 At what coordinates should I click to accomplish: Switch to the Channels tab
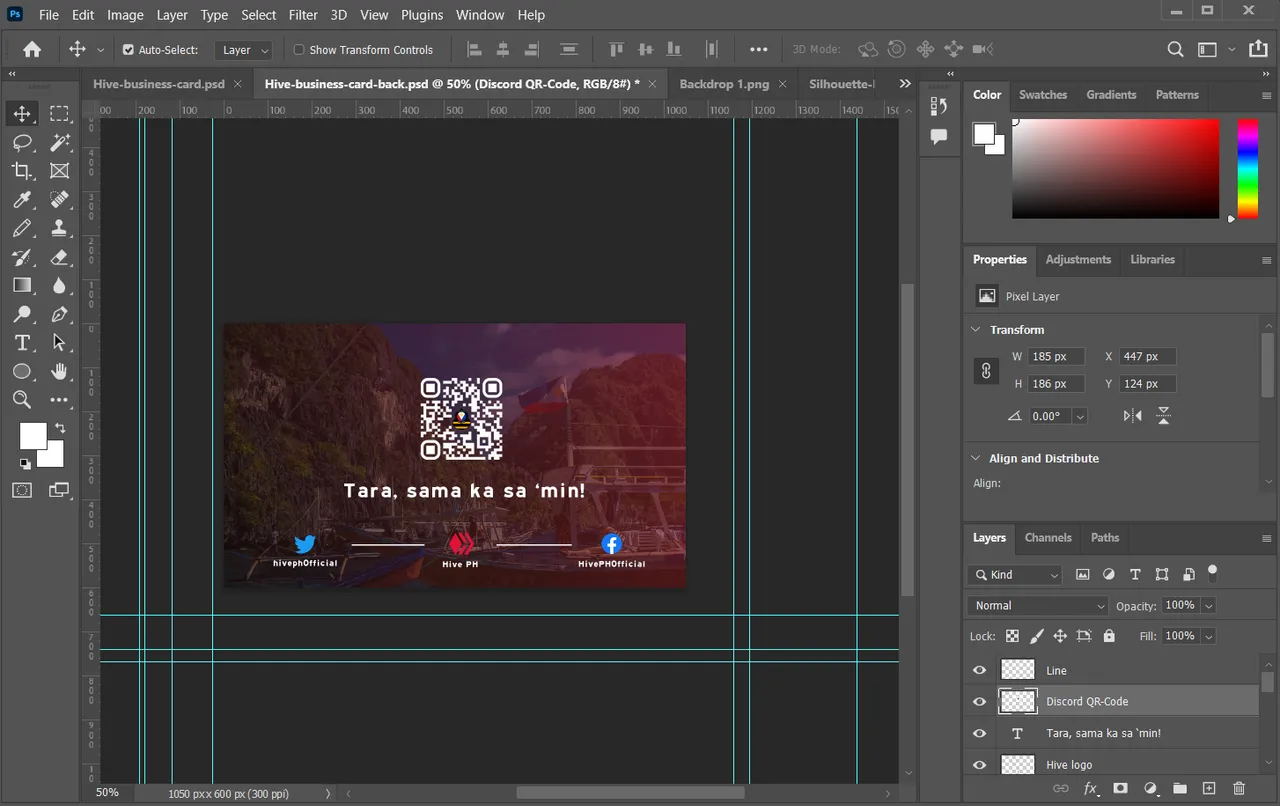pyautogui.click(x=1048, y=538)
